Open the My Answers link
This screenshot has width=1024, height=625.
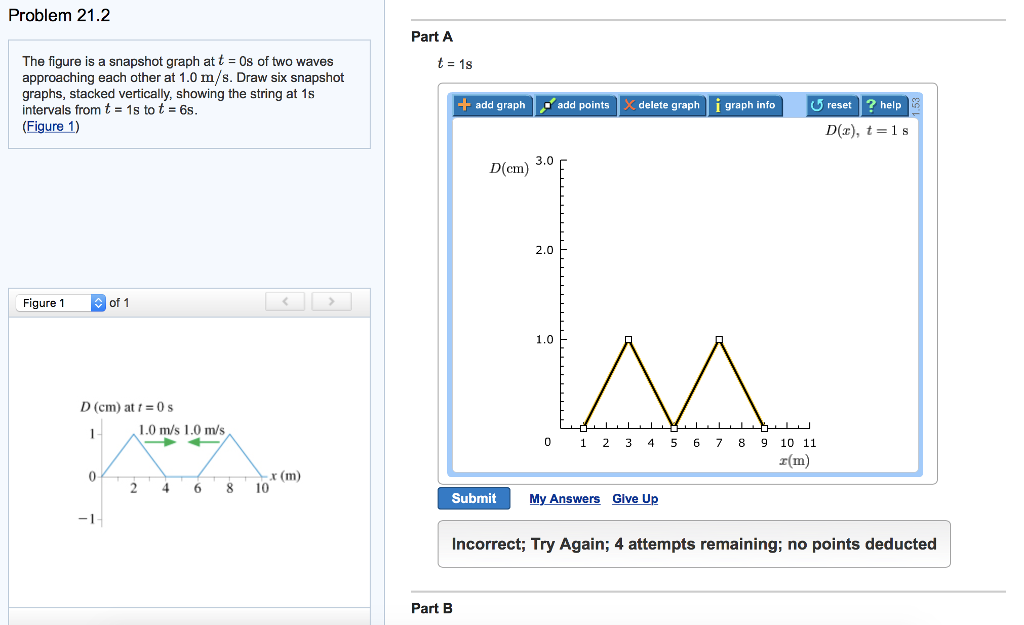tap(564, 498)
